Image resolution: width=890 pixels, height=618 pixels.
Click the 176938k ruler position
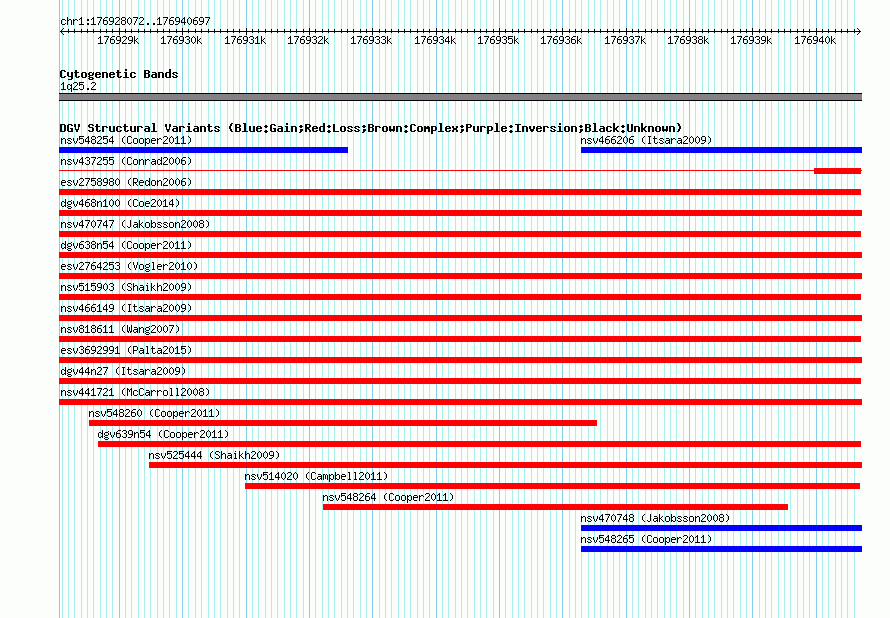pyautogui.click(x=689, y=40)
